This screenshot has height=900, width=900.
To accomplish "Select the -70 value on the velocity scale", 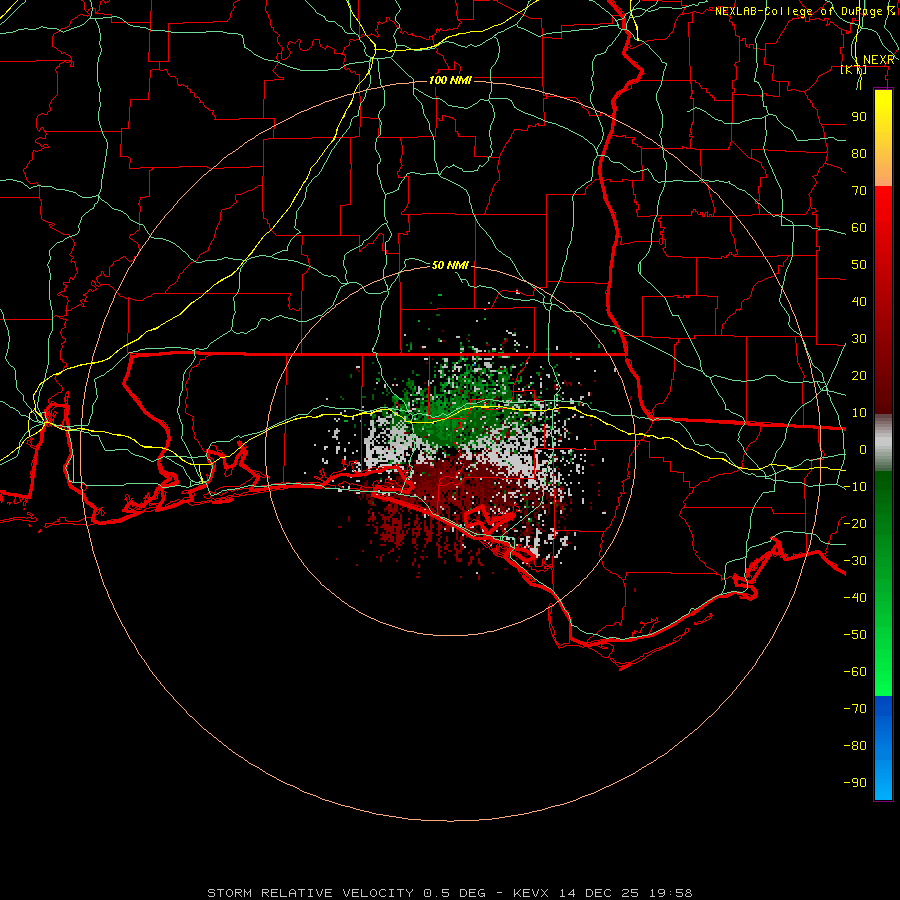I will coord(855,709).
